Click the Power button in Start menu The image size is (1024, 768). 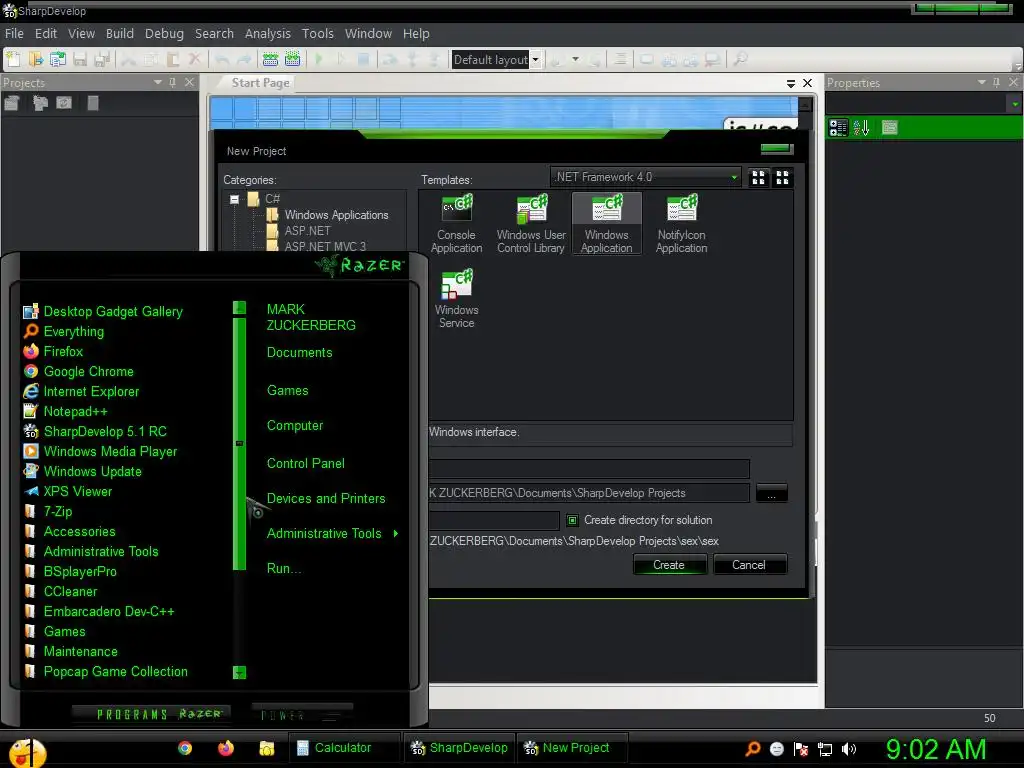coord(302,714)
